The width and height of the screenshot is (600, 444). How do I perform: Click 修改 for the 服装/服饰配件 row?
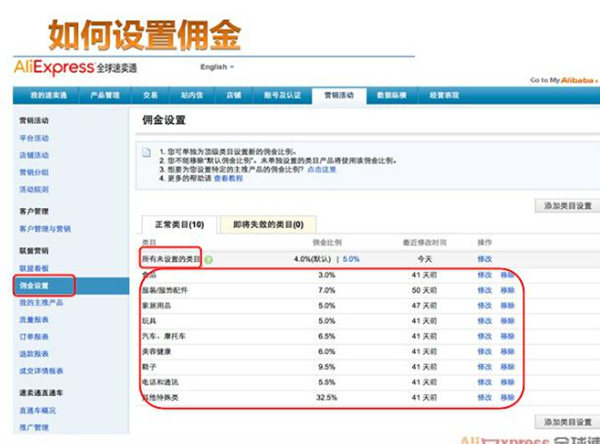pyautogui.click(x=484, y=288)
